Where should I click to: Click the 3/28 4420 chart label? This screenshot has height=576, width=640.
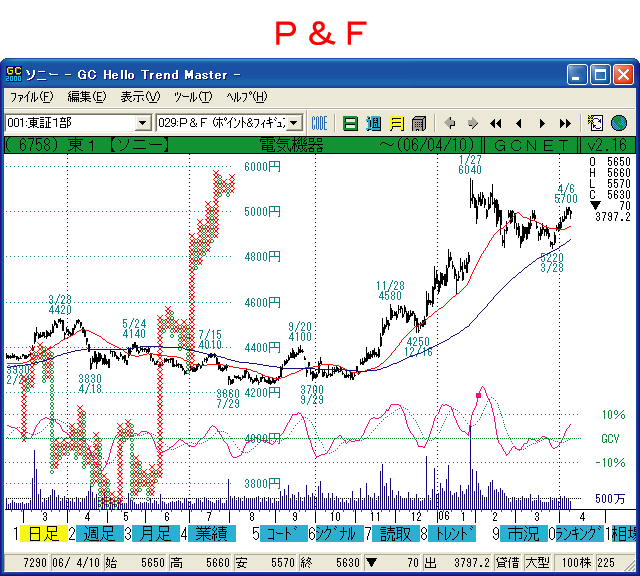pos(60,305)
